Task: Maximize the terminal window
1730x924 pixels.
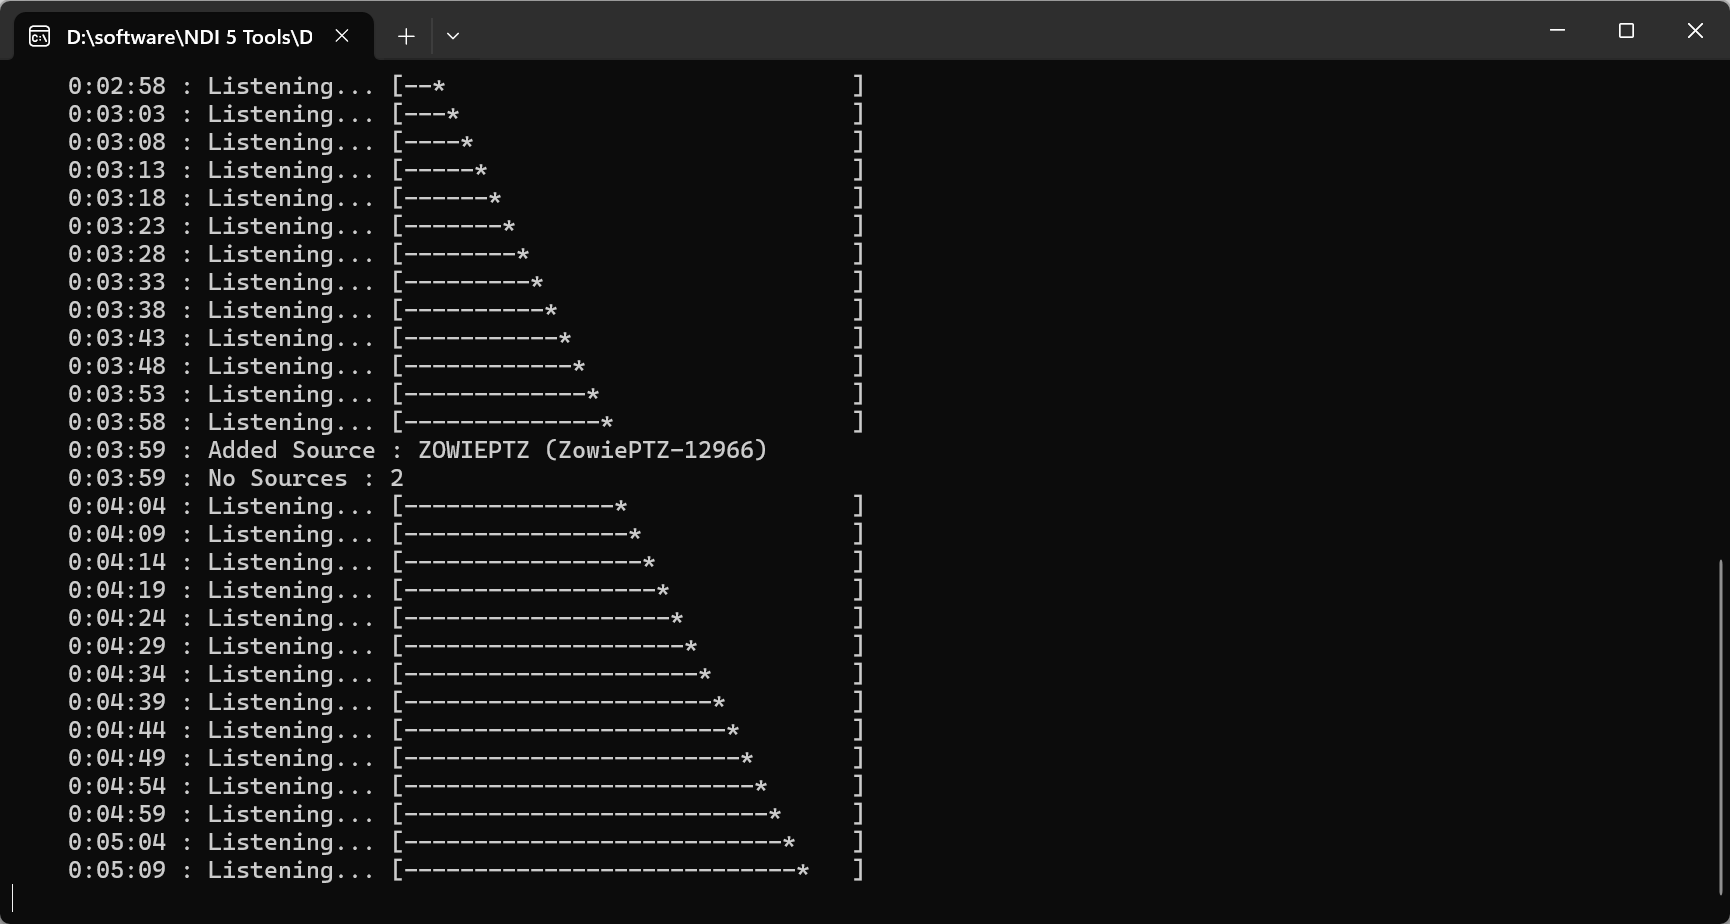Action: coord(1626,31)
